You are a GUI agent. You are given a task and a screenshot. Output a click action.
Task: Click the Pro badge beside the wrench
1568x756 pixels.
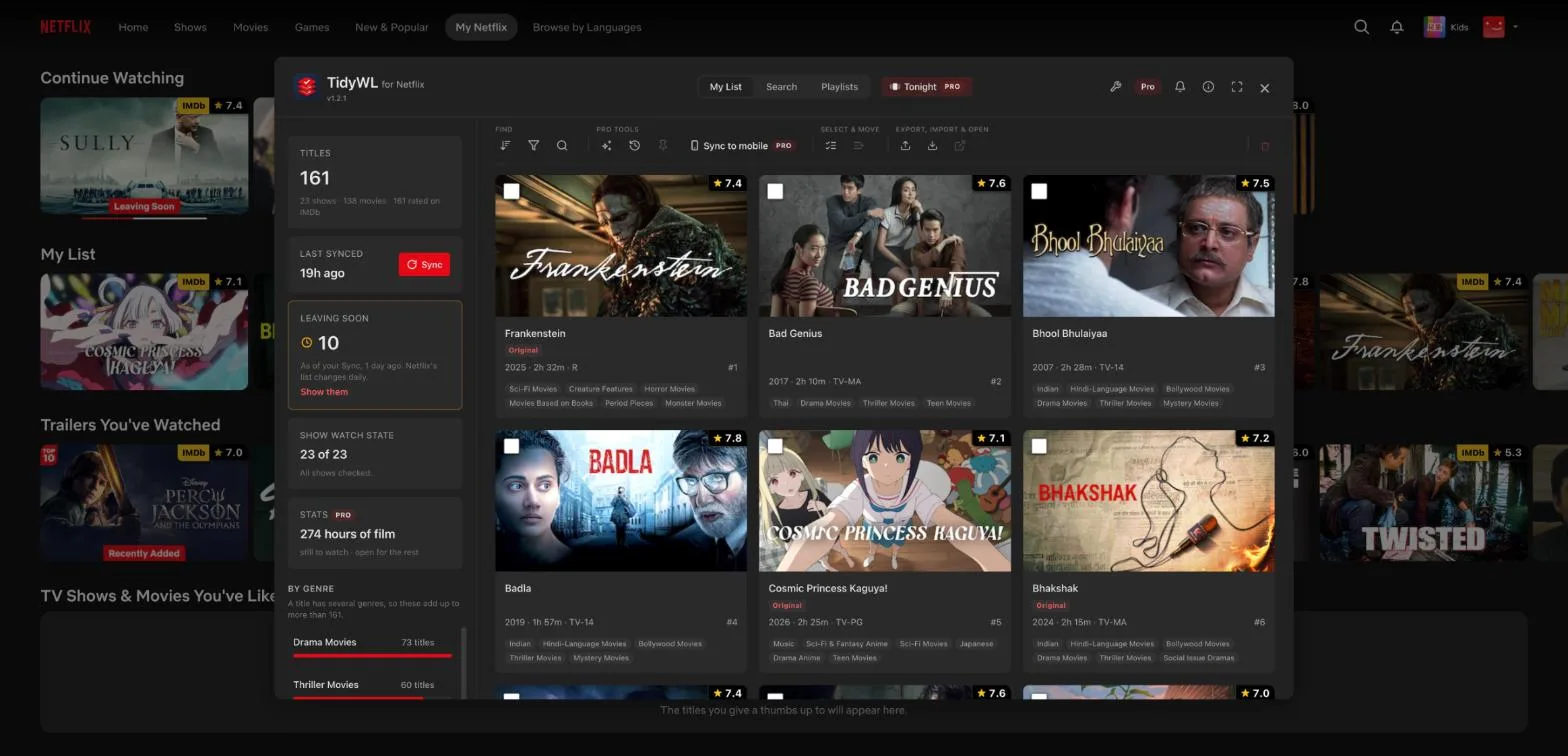pyautogui.click(x=1147, y=87)
